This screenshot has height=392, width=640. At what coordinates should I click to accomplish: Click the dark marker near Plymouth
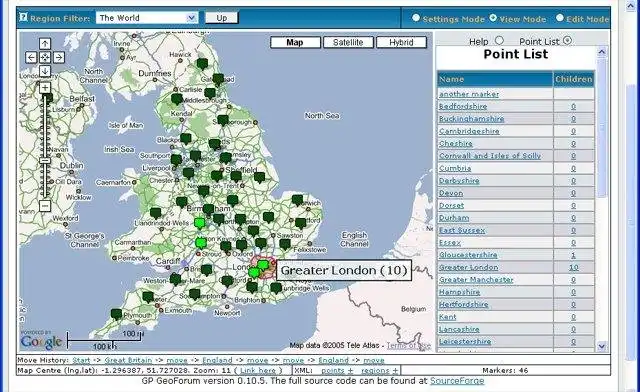pyautogui.click(x=116, y=314)
